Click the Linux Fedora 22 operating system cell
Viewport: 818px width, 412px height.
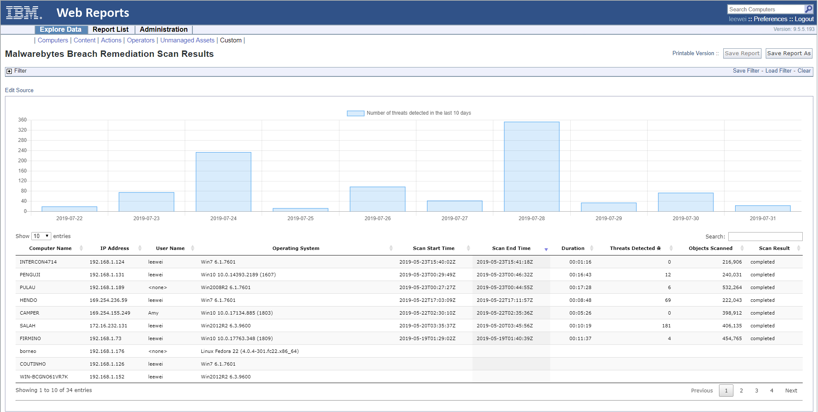click(250, 352)
